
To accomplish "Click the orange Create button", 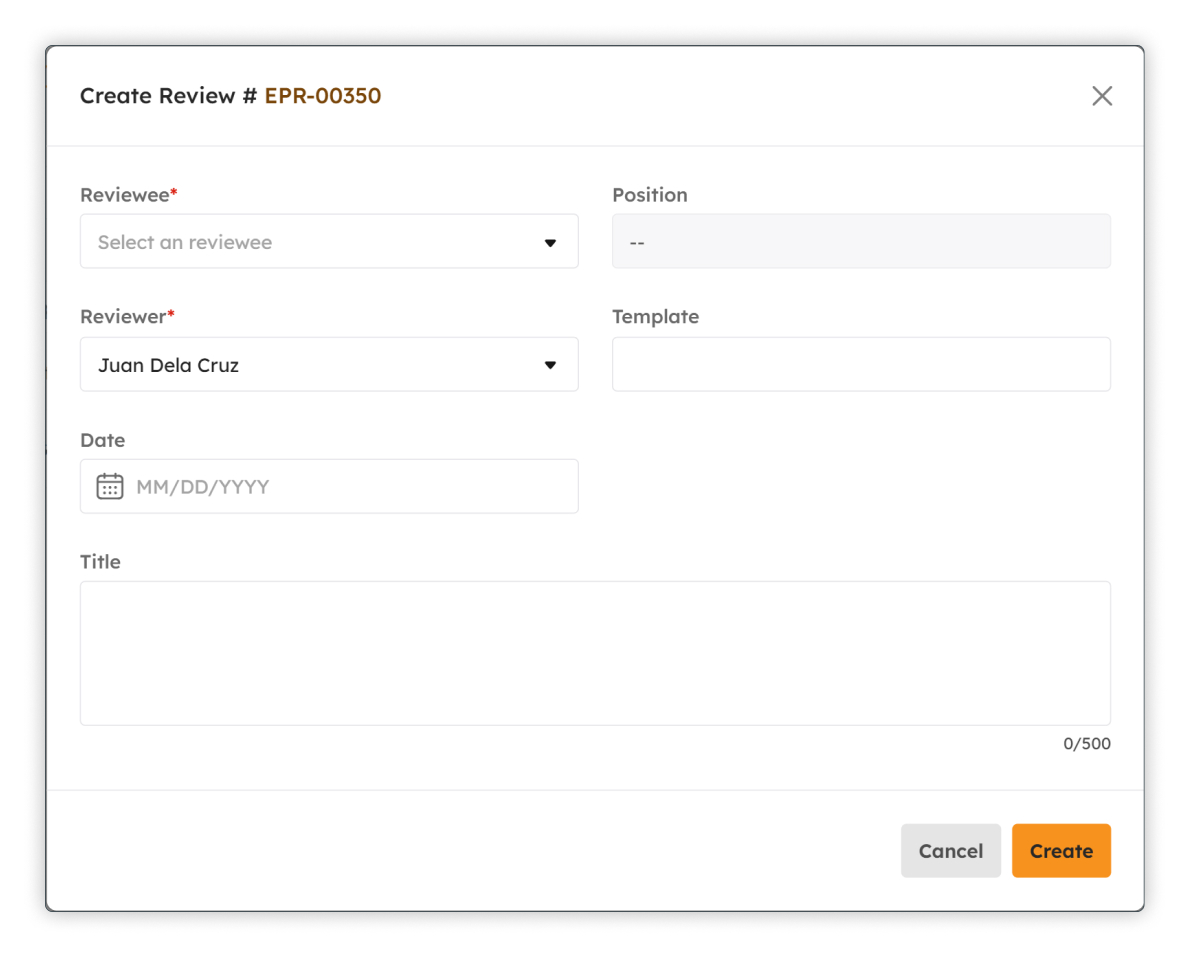I will (x=1061, y=851).
